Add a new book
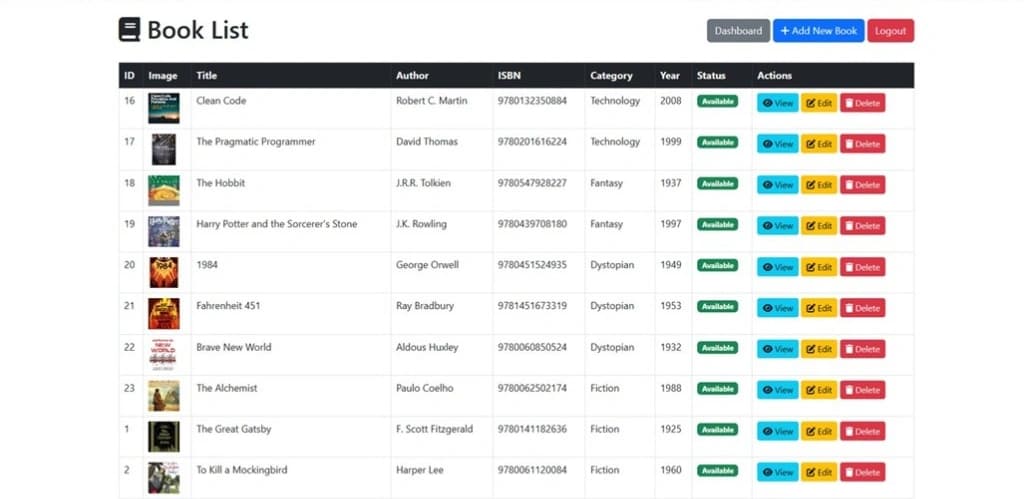This screenshot has width=1024, height=499. point(818,31)
